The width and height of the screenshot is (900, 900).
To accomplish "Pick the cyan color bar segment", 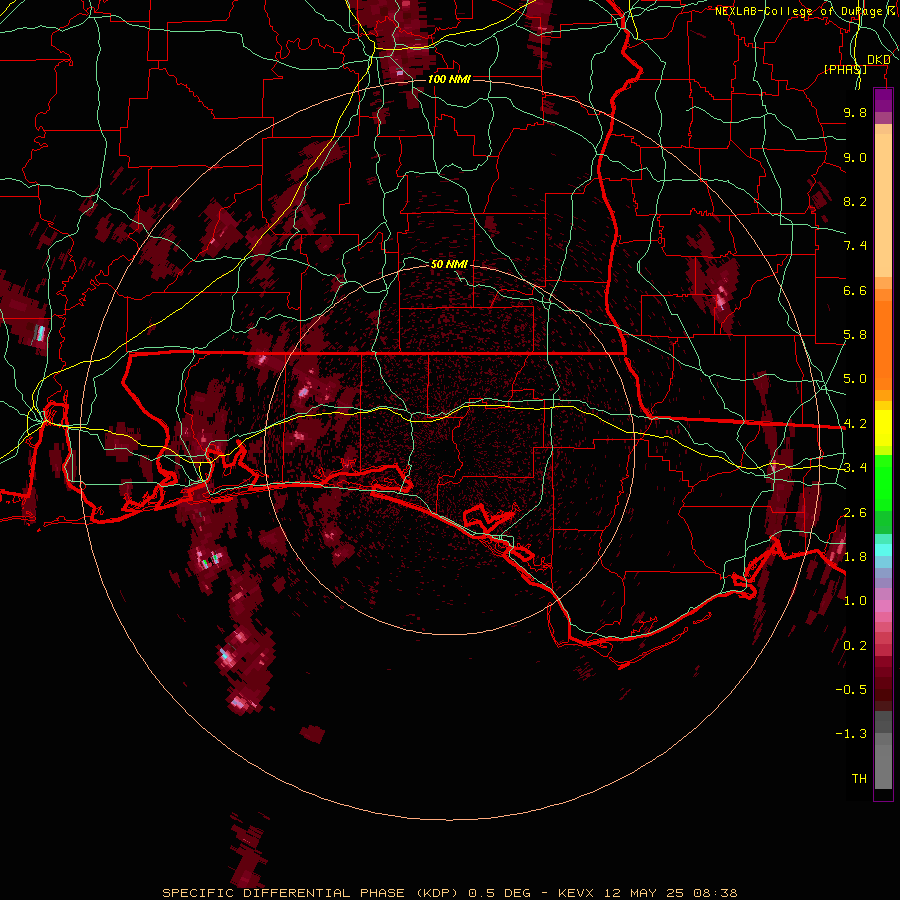I will point(883,550).
